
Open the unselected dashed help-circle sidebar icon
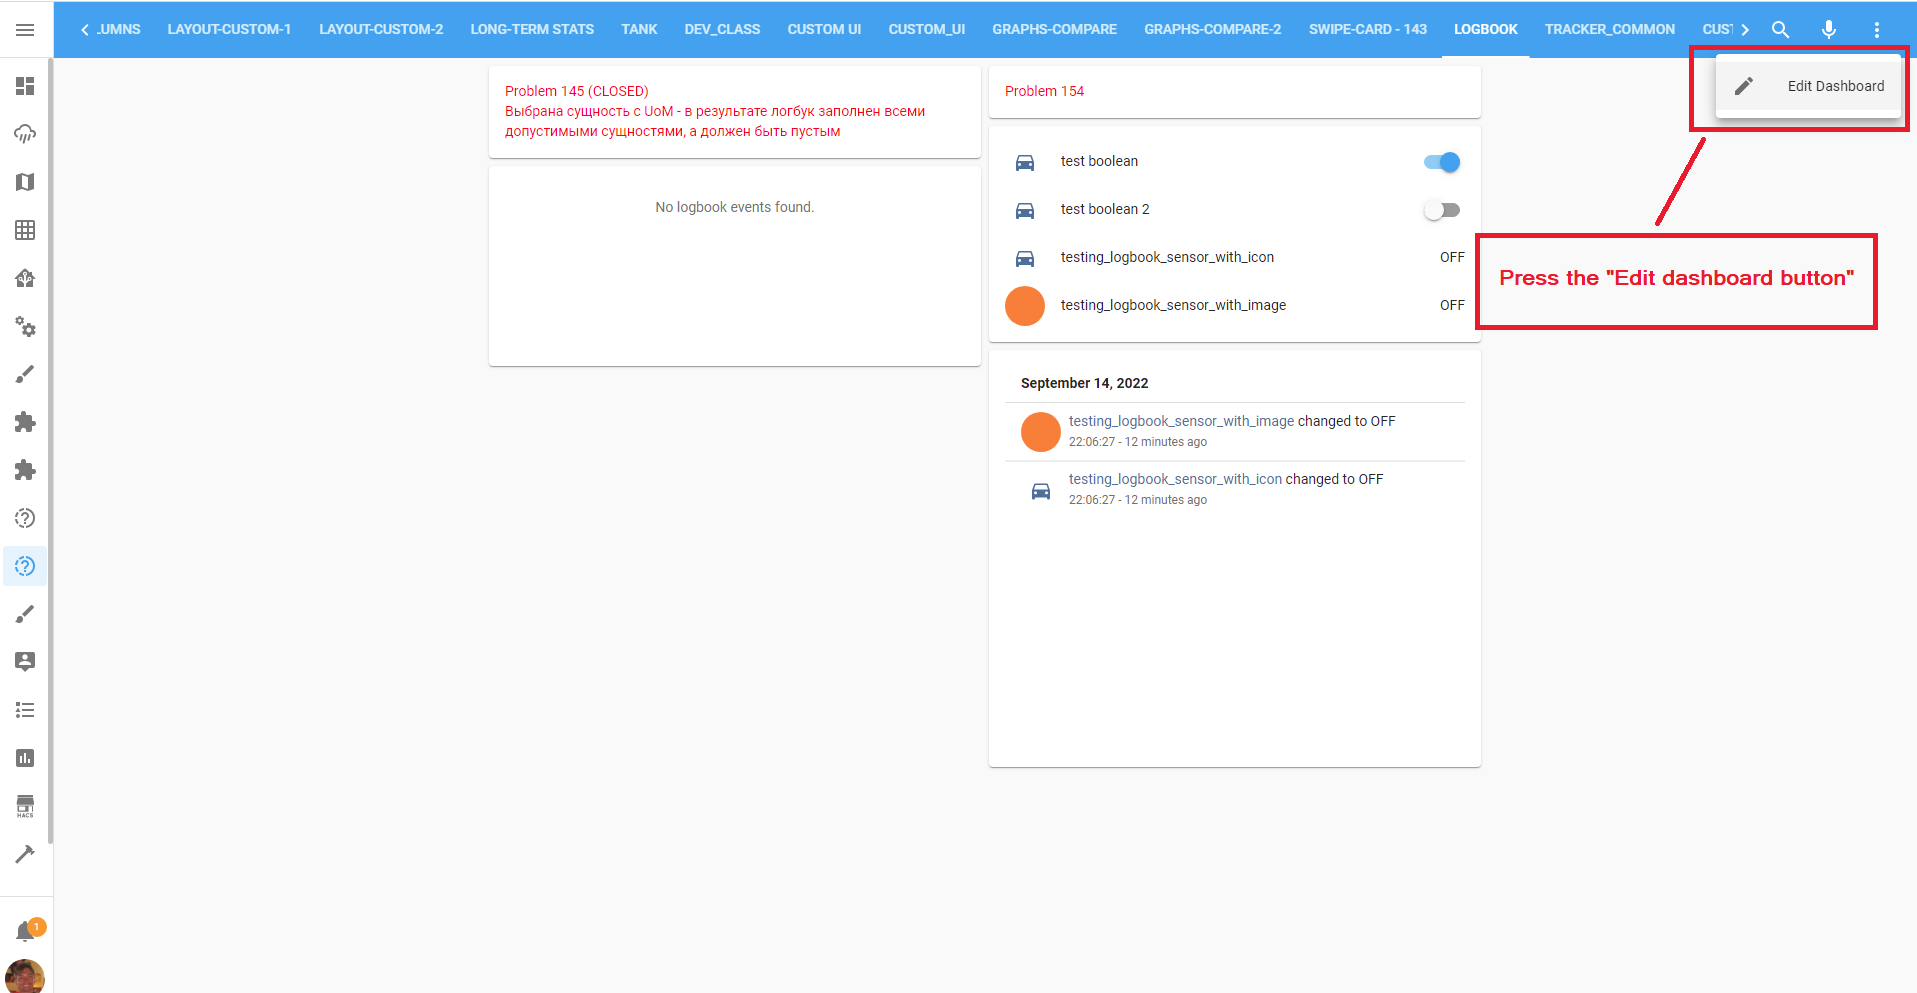[x=25, y=518]
